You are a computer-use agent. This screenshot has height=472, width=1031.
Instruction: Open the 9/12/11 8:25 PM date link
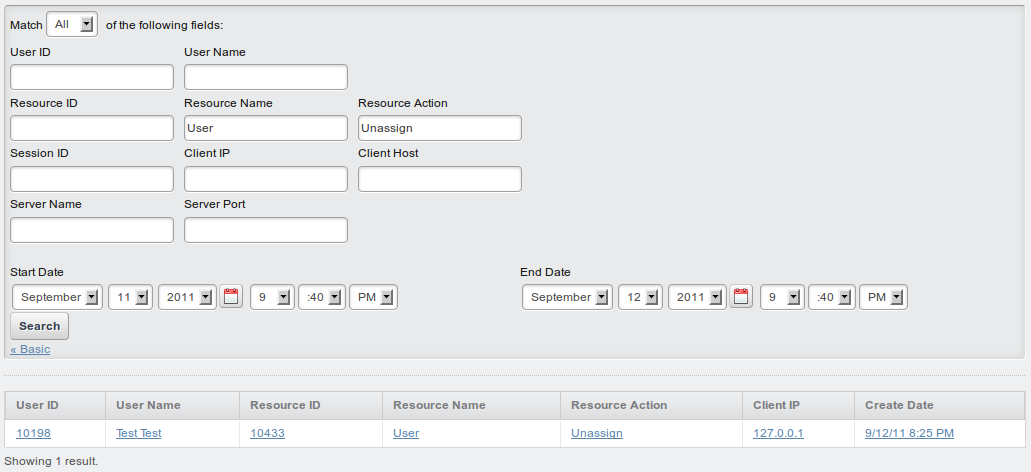point(909,433)
